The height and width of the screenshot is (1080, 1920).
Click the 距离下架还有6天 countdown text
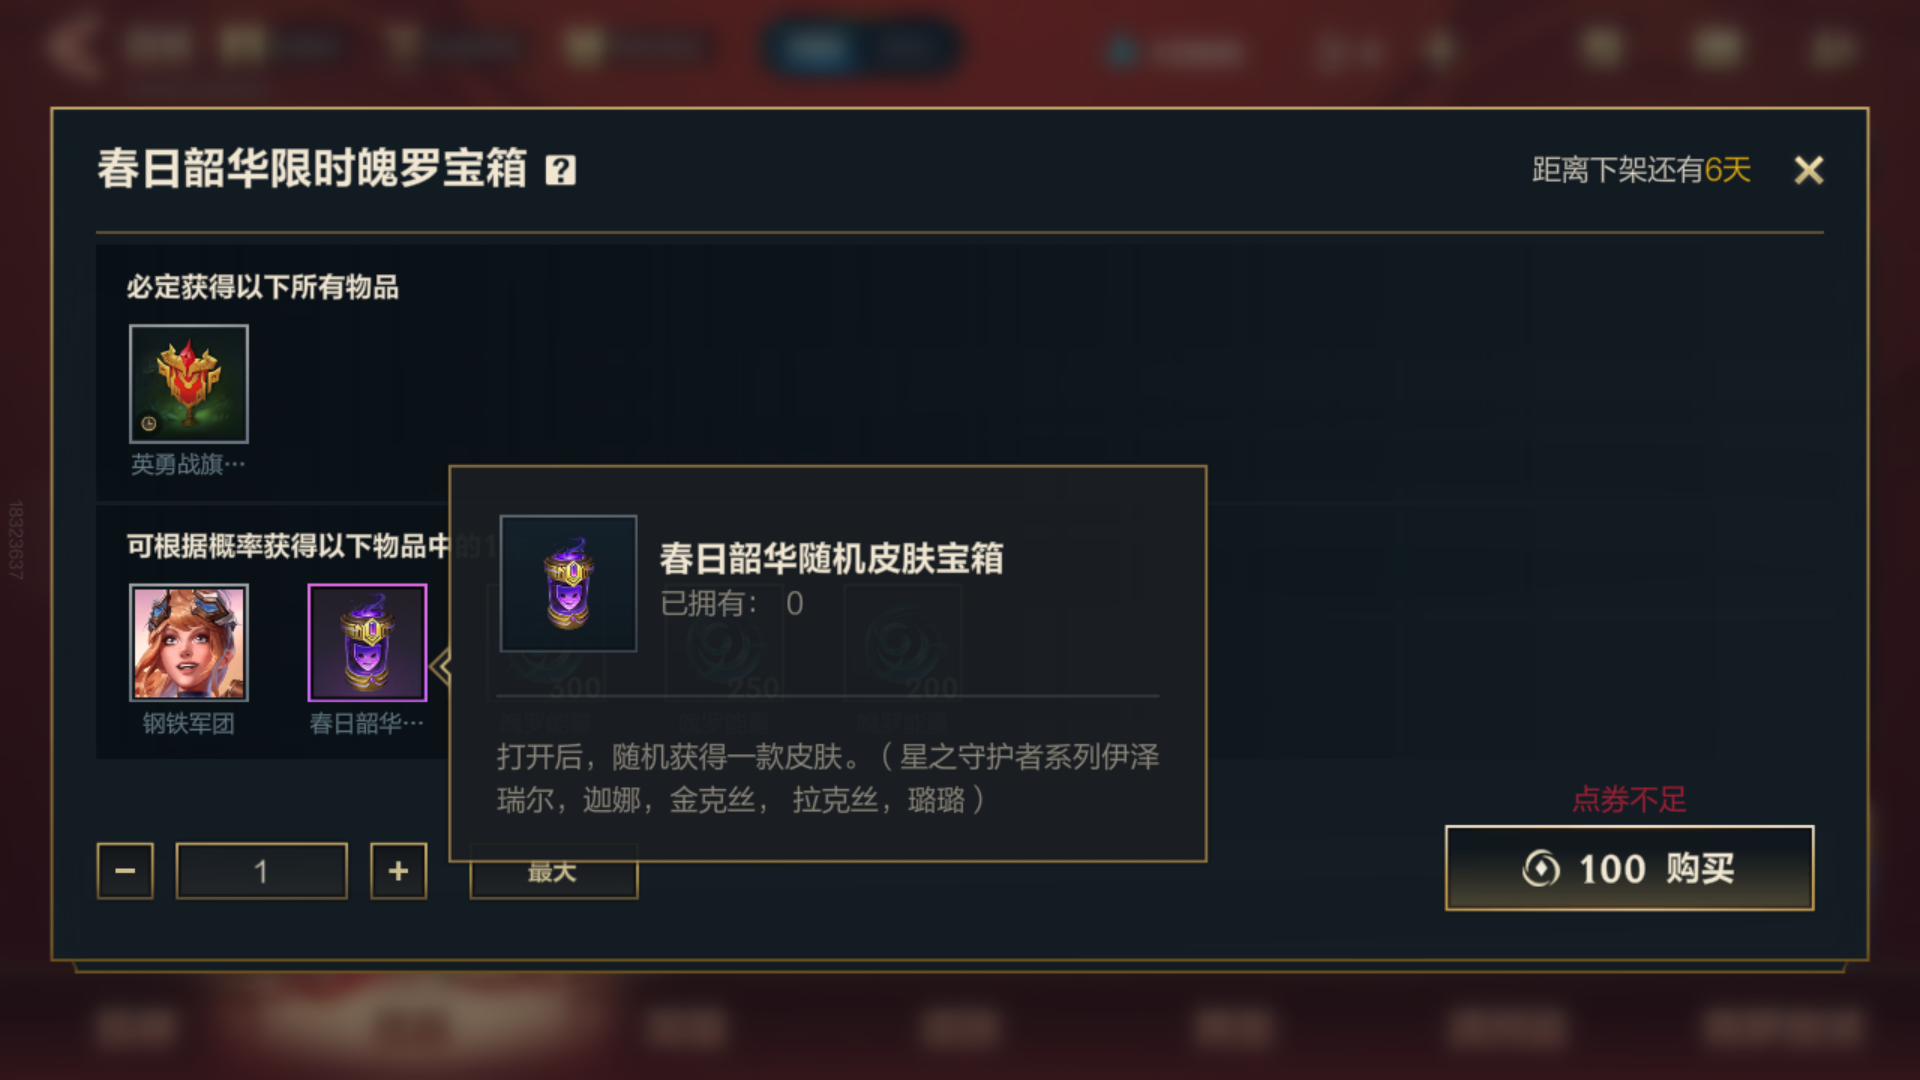click(x=1641, y=170)
